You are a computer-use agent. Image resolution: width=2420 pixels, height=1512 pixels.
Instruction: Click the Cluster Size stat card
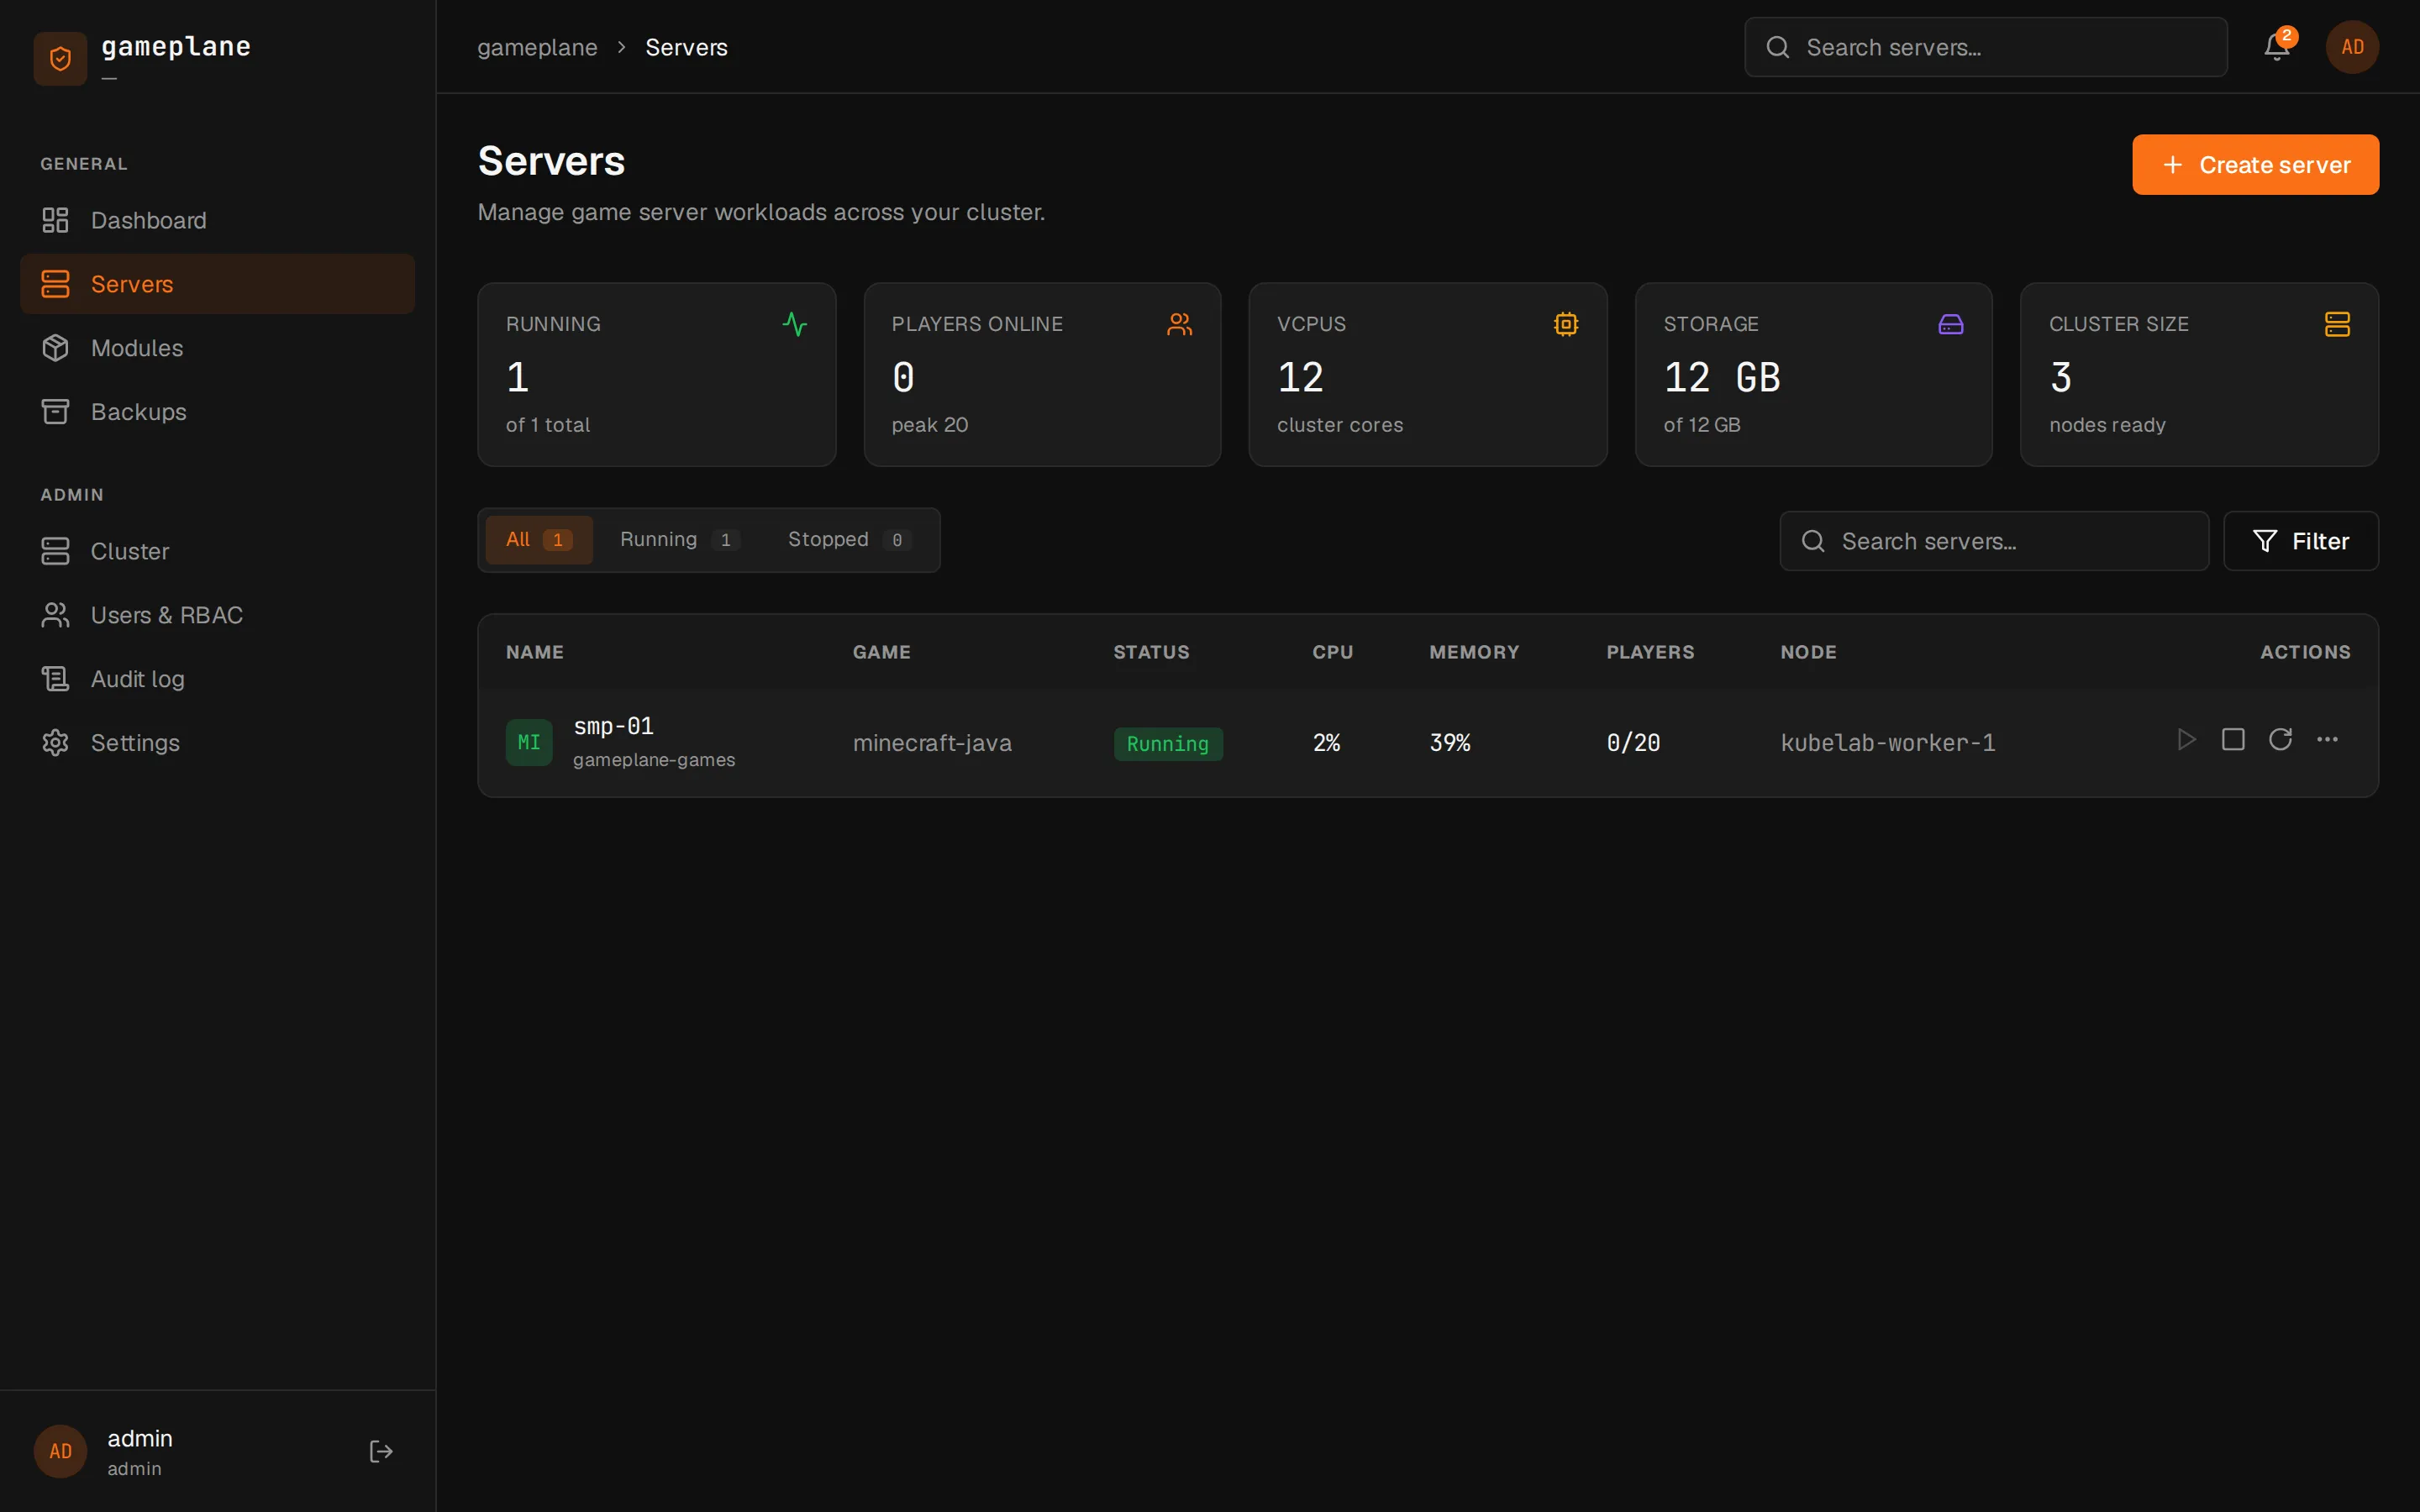coord(2199,374)
